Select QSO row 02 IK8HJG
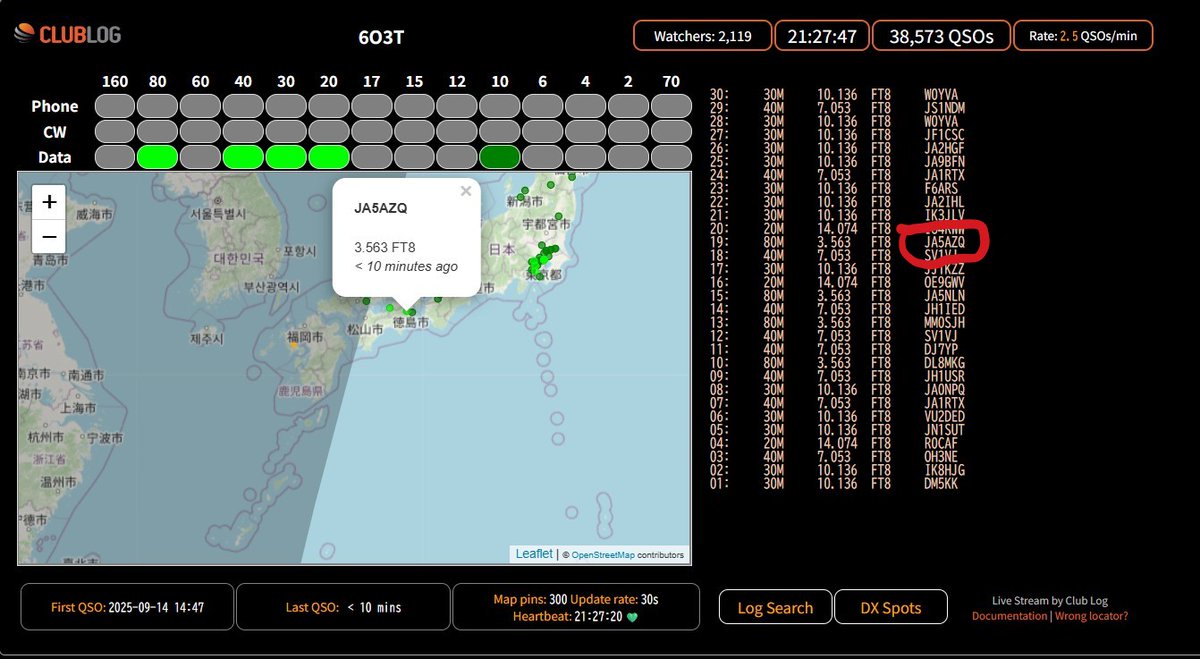Viewport: 1200px width, 659px height. tap(838, 470)
